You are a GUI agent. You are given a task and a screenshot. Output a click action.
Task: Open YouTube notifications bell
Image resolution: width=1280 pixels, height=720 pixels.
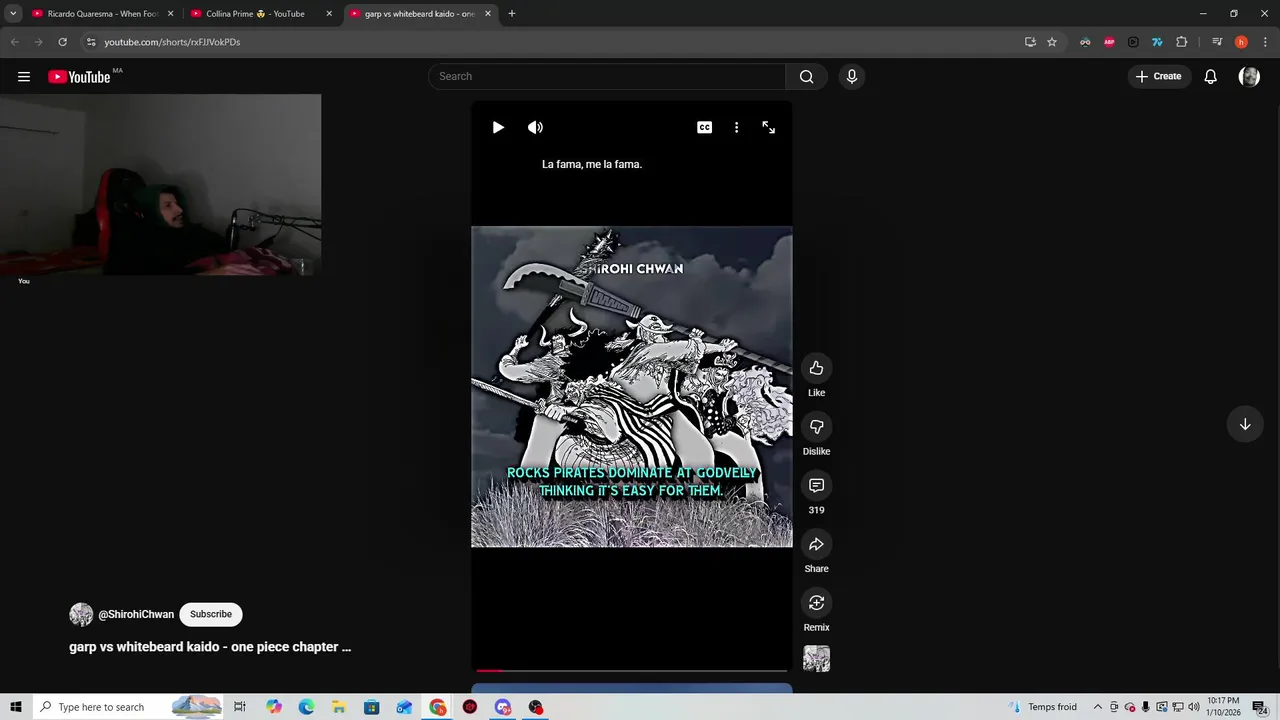point(1210,77)
